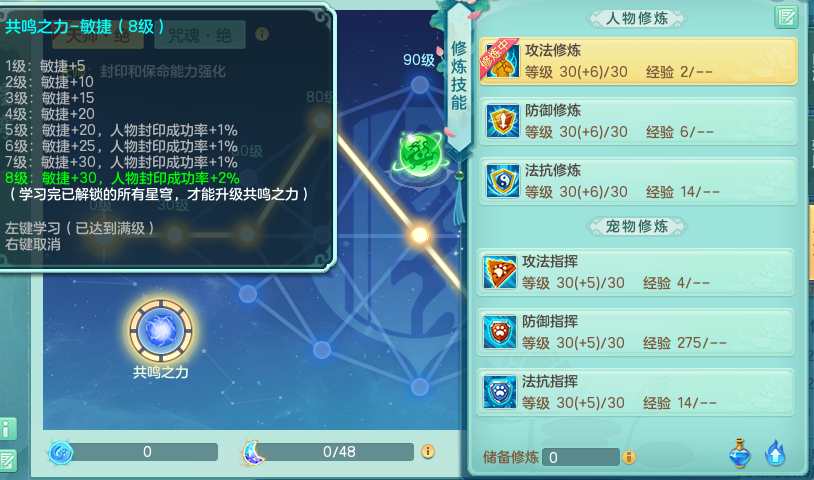Click the 防御修炼 shield icon

(502, 121)
